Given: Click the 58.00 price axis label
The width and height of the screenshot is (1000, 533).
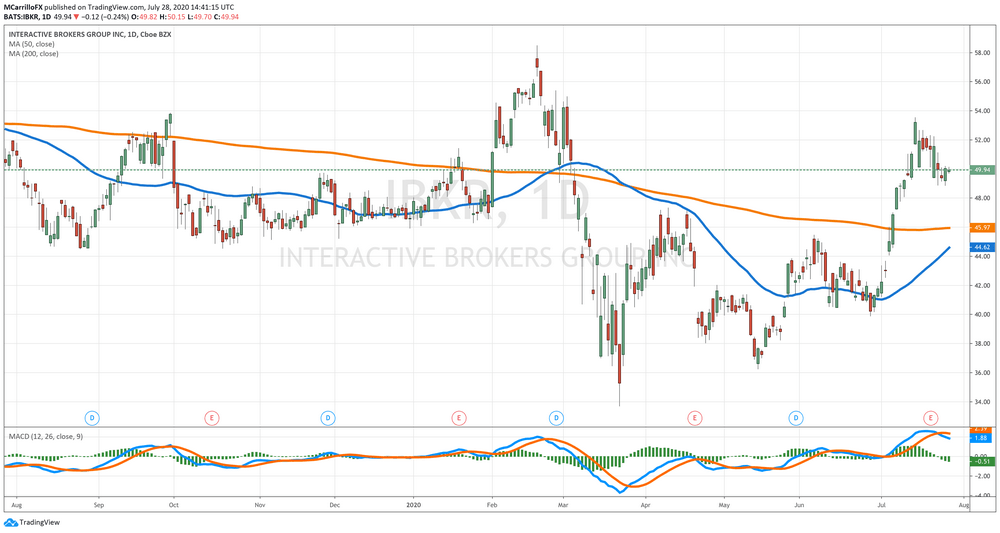Looking at the screenshot, I should click(982, 53).
